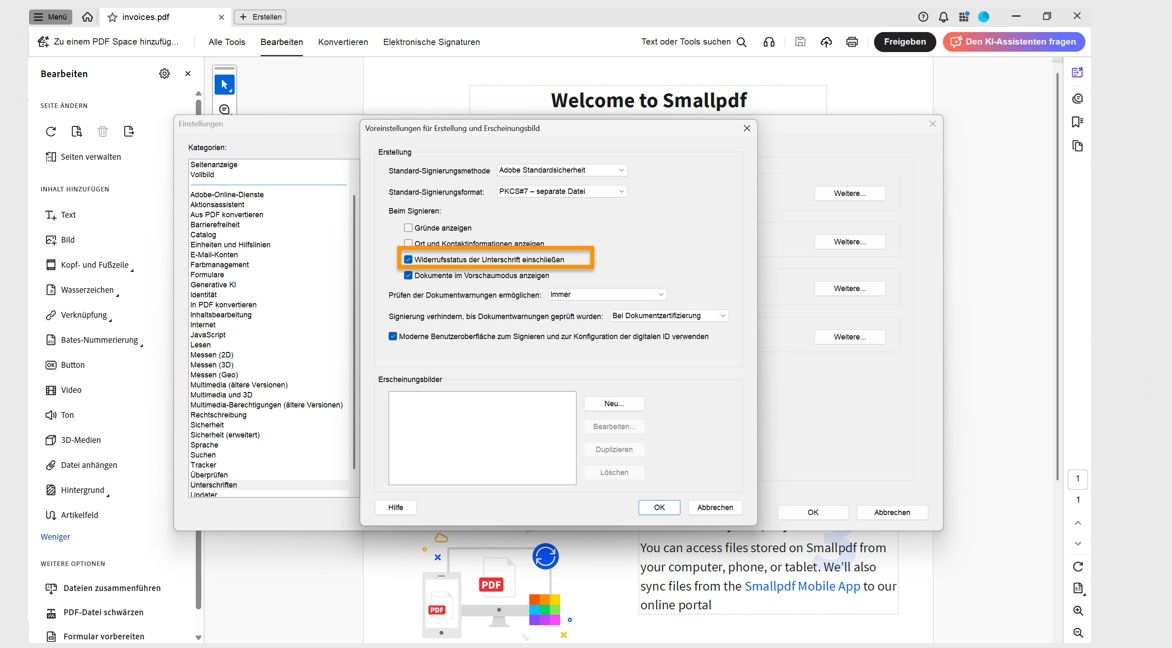Select the Ton audio tool
The width and height of the screenshot is (1172, 648).
(60, 415)
